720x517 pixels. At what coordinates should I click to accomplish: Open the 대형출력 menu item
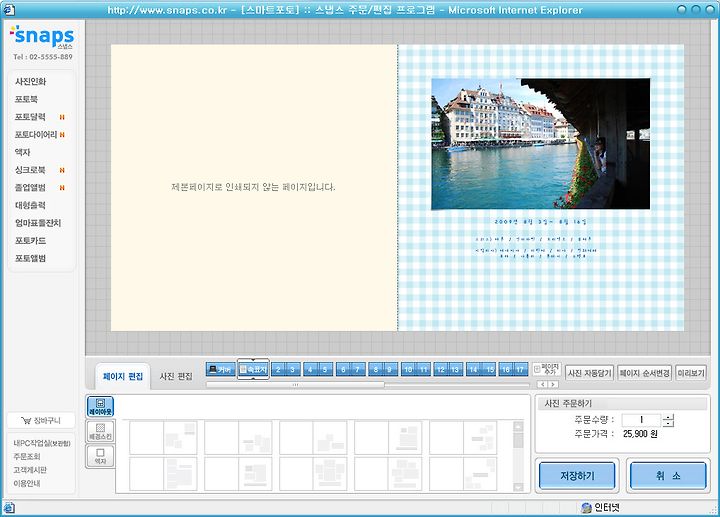30,205
